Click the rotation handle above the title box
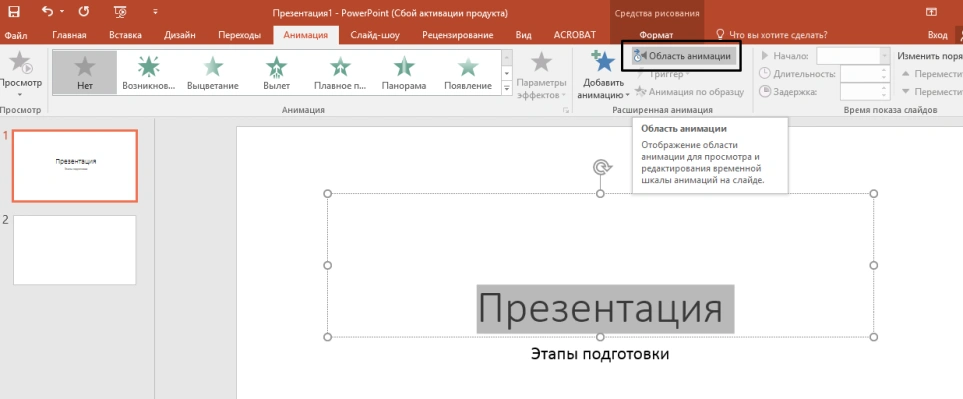The width and height of the screenshot is (963, 399). (601, 167)
